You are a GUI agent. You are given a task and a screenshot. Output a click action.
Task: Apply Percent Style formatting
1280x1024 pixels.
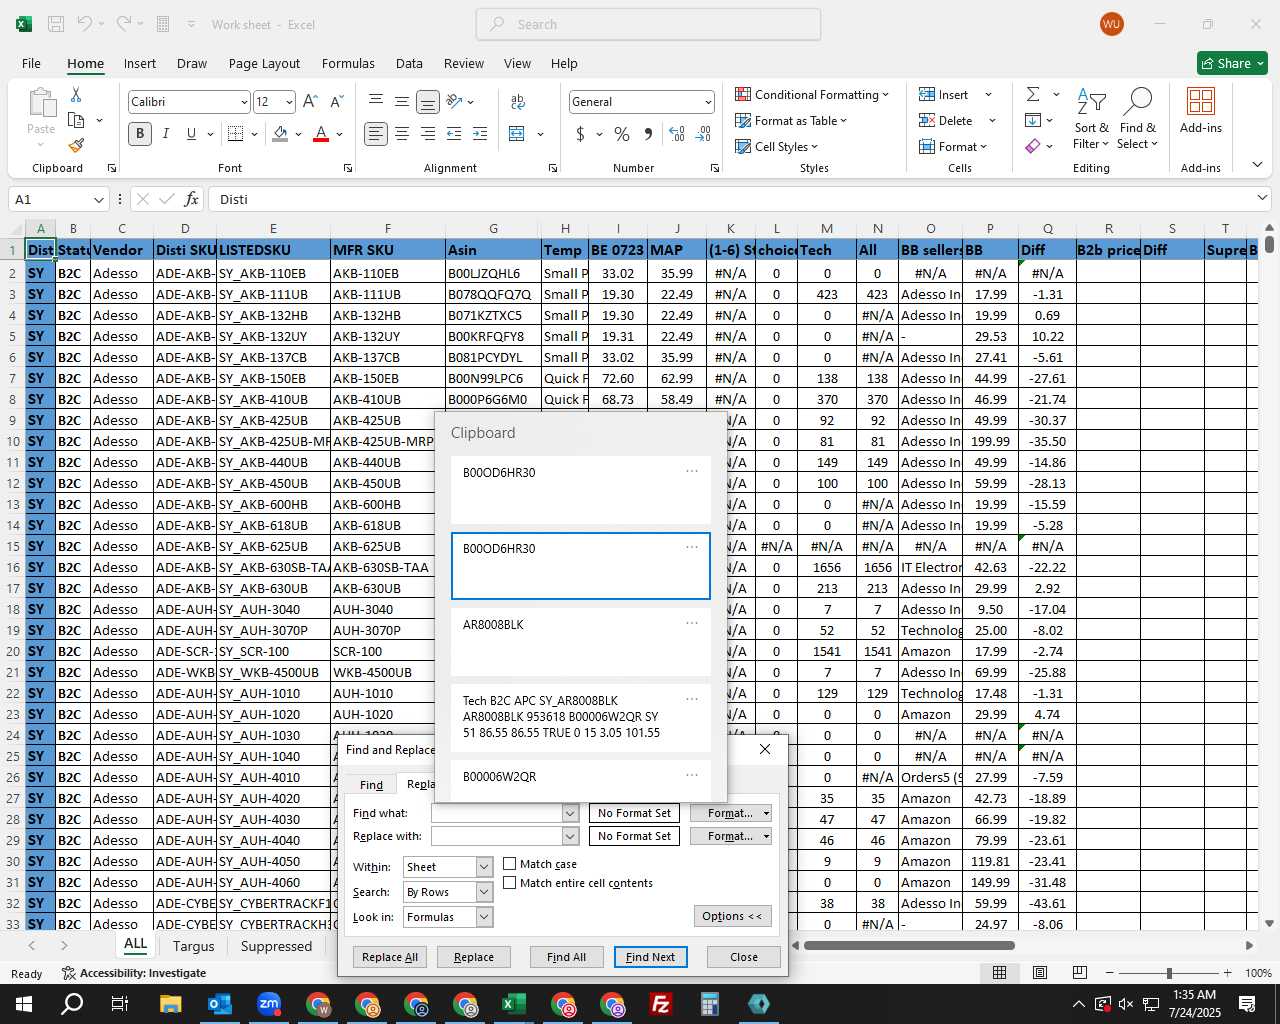(x=622, y=134)
